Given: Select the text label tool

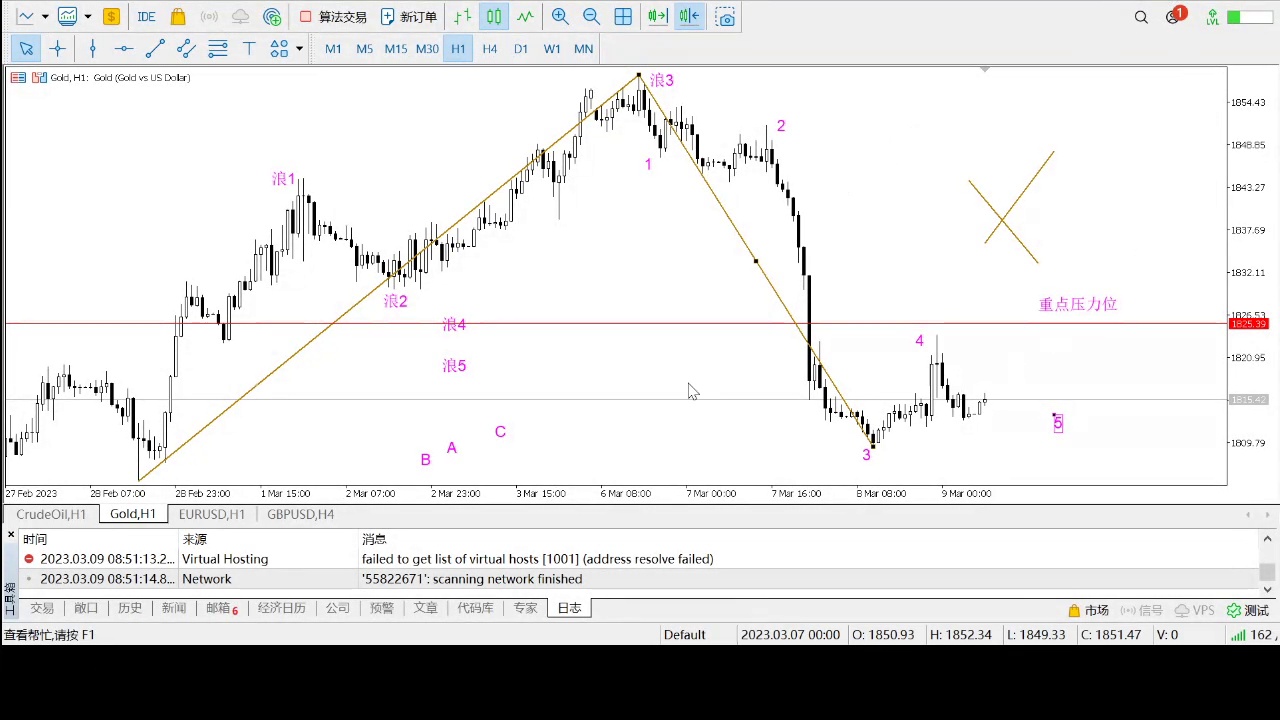Looking at the screenshot, I should point(249,48).
